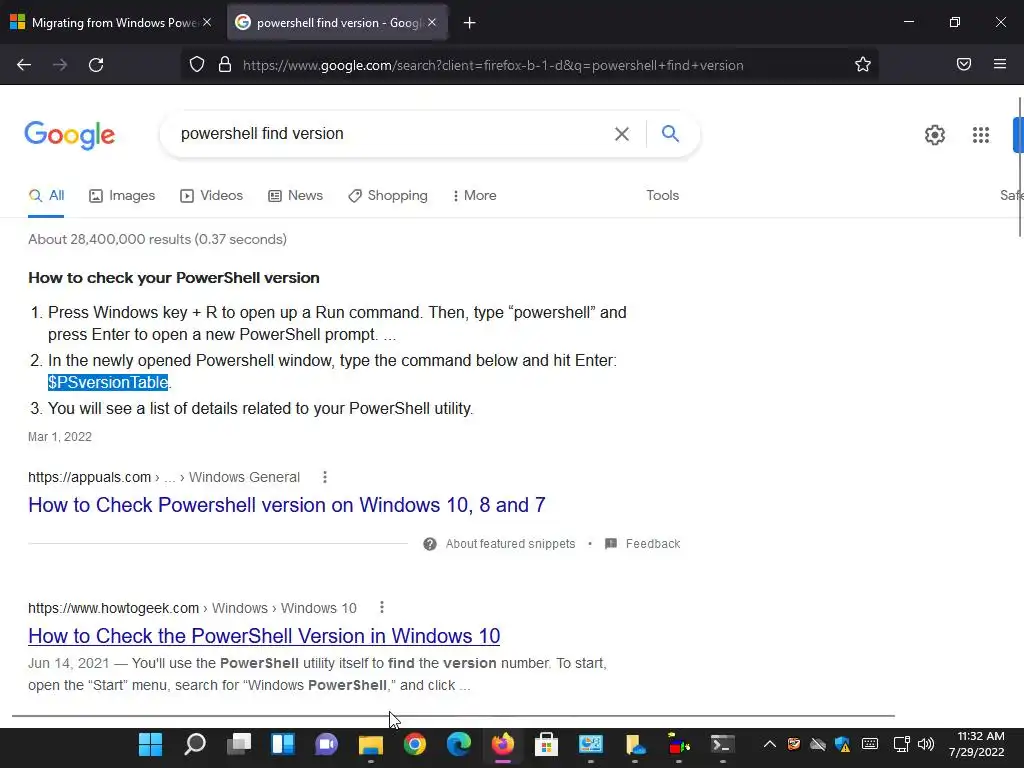
Task: Switch to Images results
Action: [x=122, y=195]
